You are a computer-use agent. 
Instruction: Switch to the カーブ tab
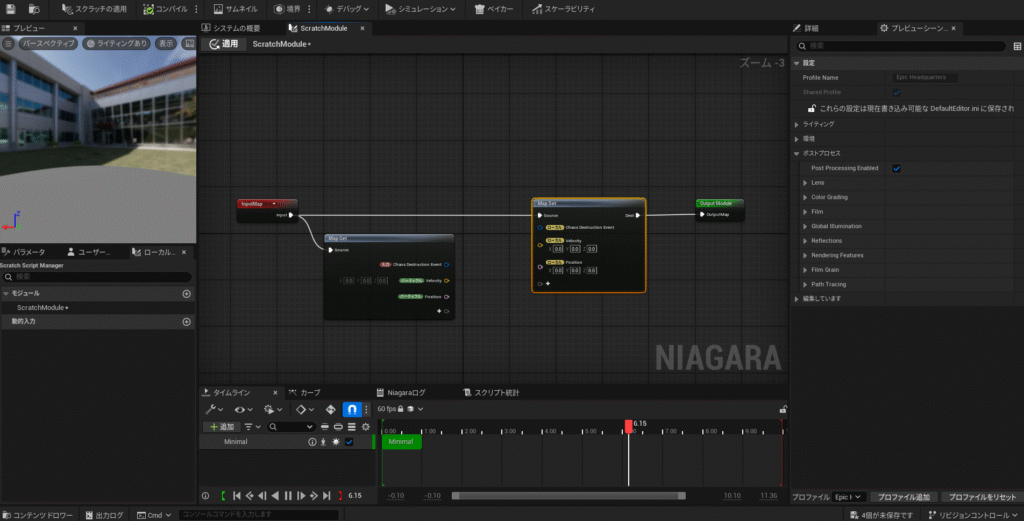coord(305,392)
